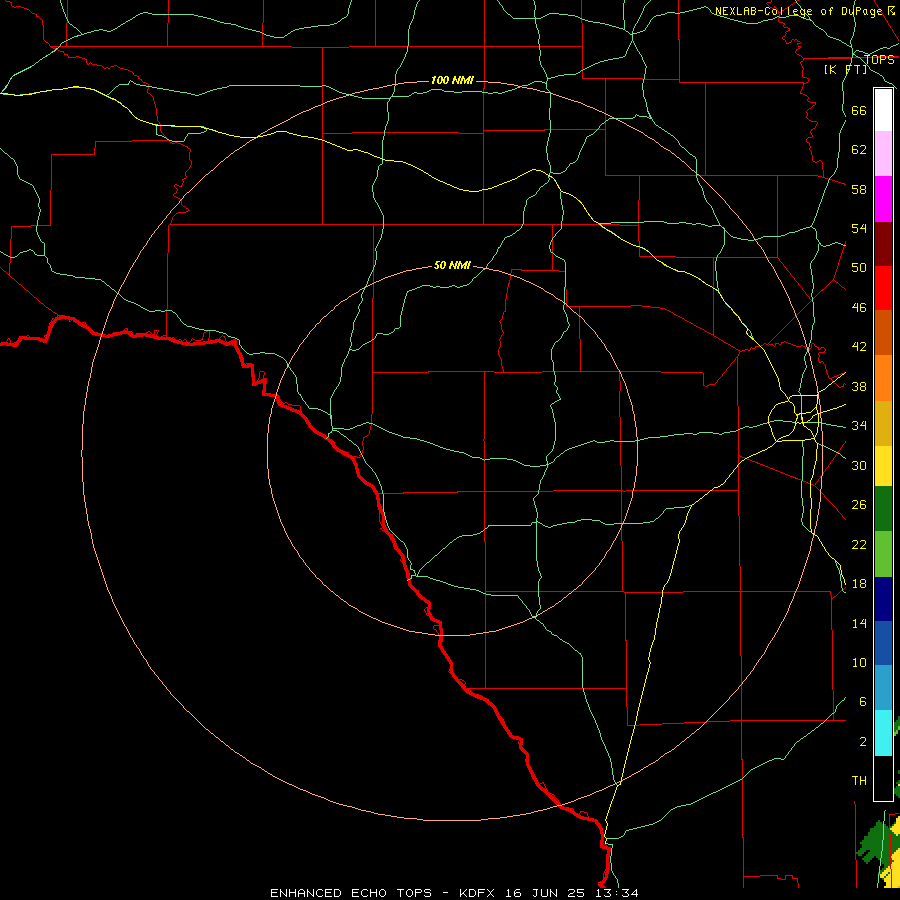Click the '50' legend value

click(859, 267)
